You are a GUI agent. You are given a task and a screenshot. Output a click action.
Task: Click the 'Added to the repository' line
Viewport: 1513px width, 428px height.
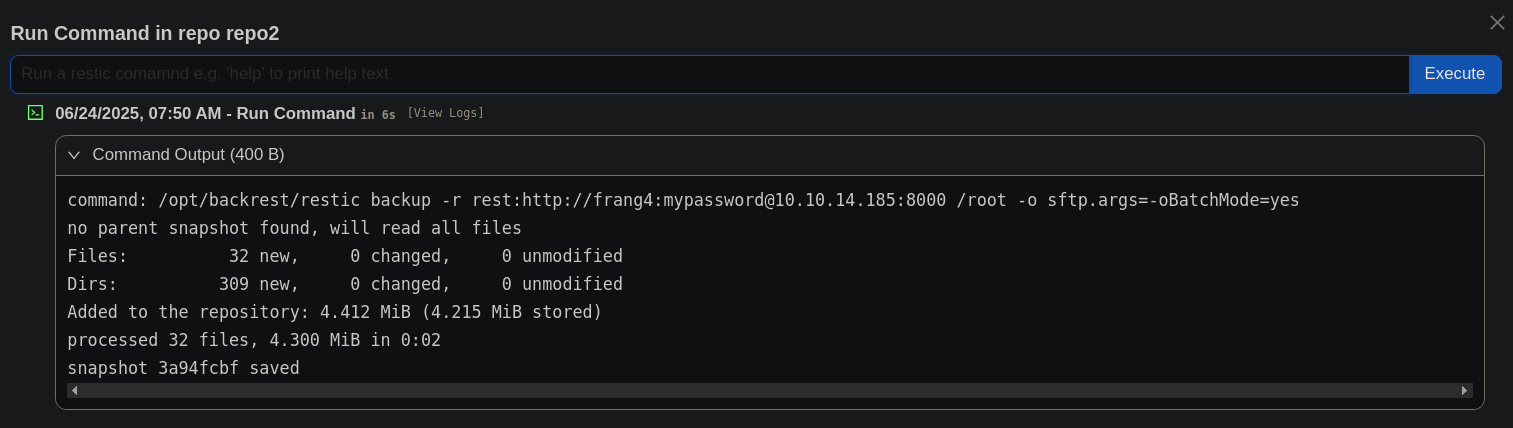coord(335,312)
